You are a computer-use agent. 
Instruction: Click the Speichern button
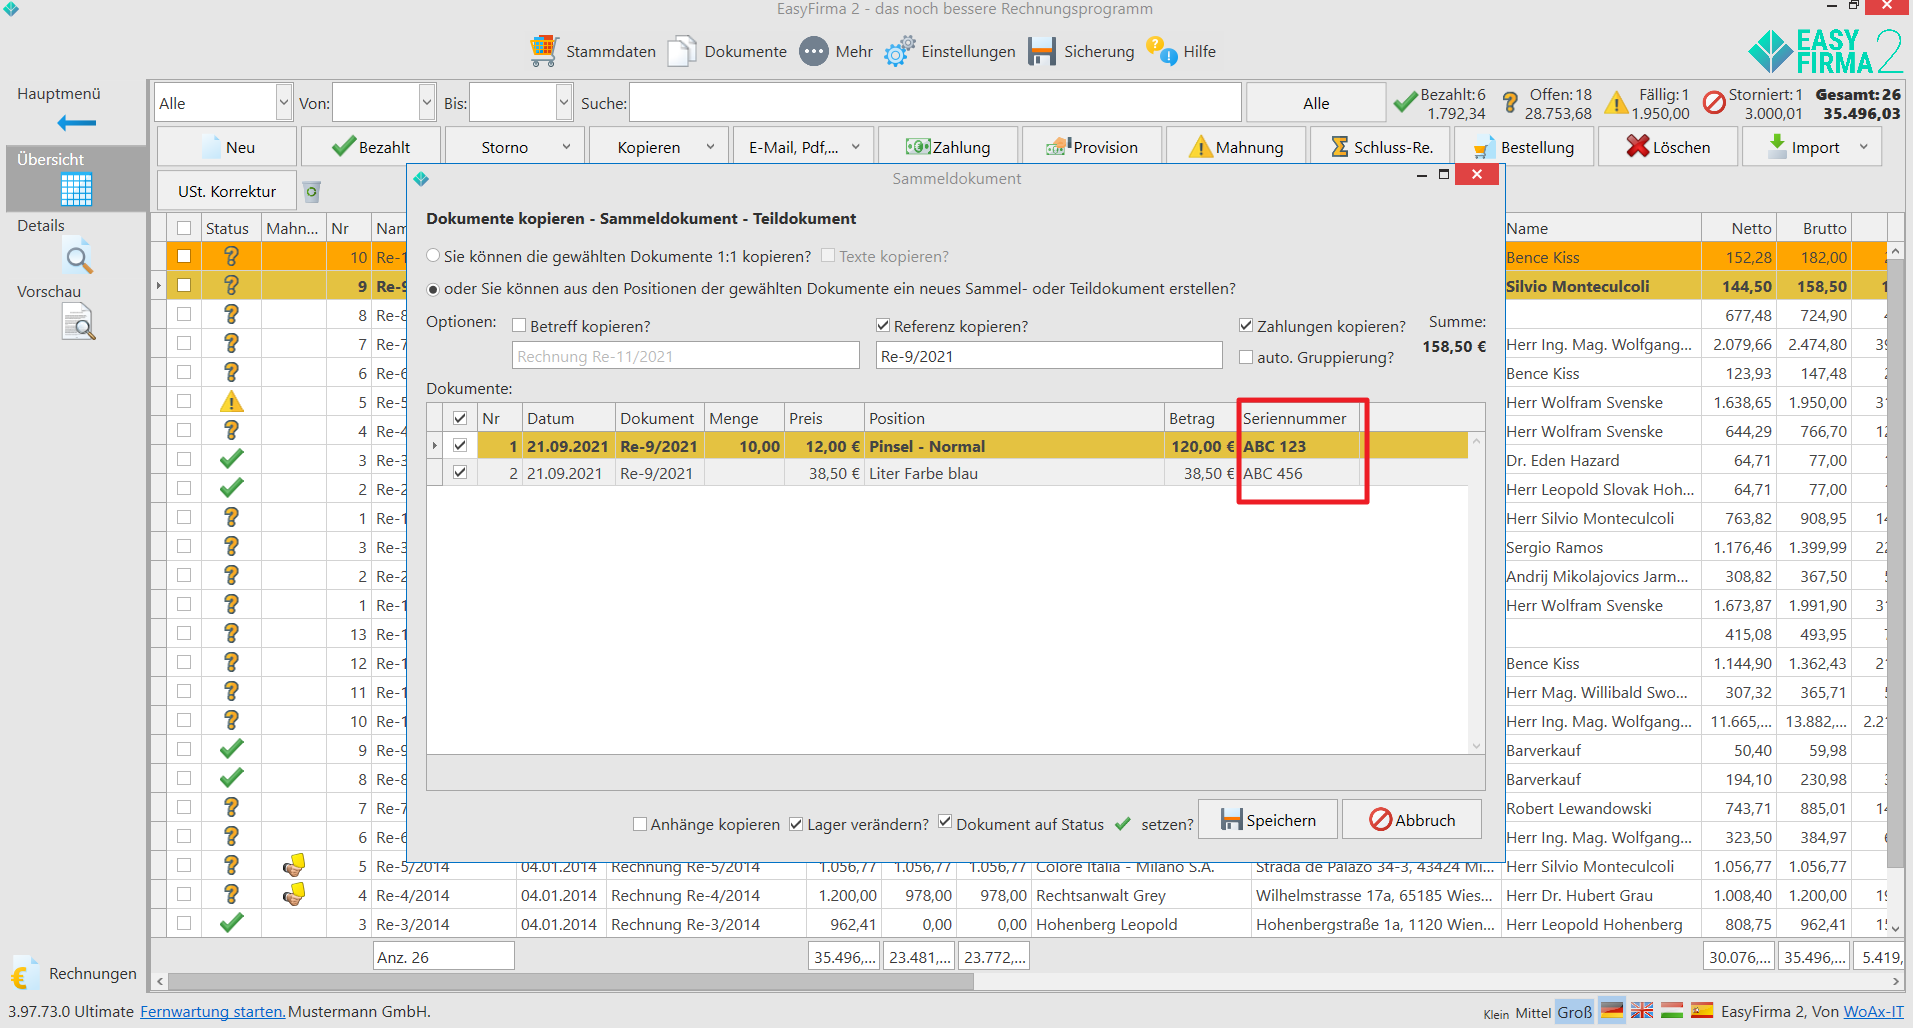[x=1267, y=820]
